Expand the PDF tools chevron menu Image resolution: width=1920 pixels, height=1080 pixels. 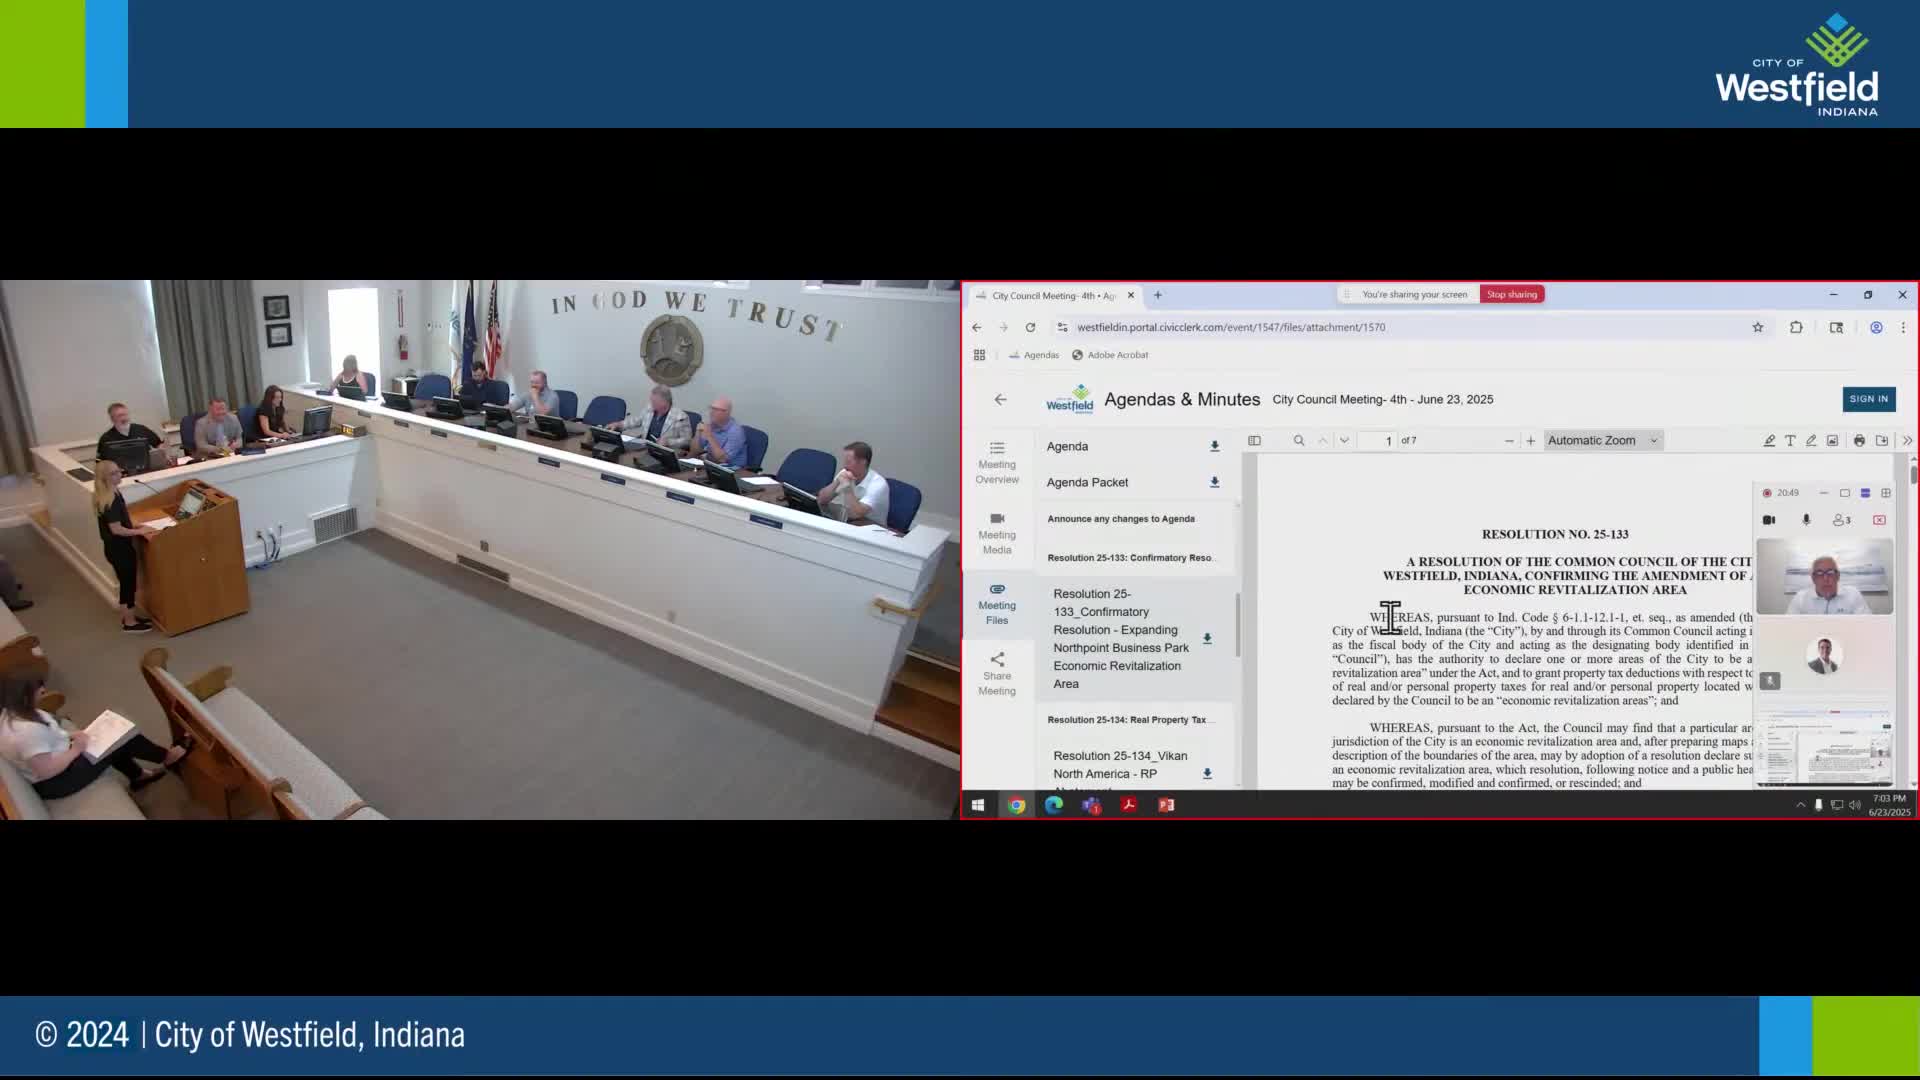click(x=1906, y=441)
